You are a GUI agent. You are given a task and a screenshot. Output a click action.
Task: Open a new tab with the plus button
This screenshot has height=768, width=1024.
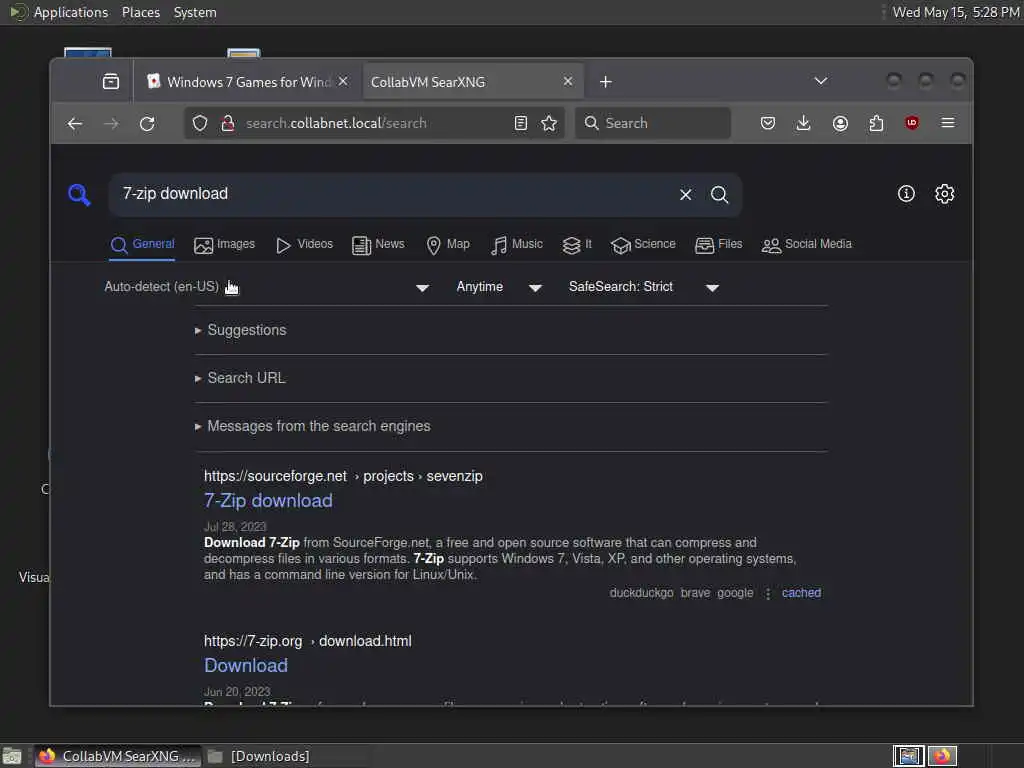[x=606, y=82]
